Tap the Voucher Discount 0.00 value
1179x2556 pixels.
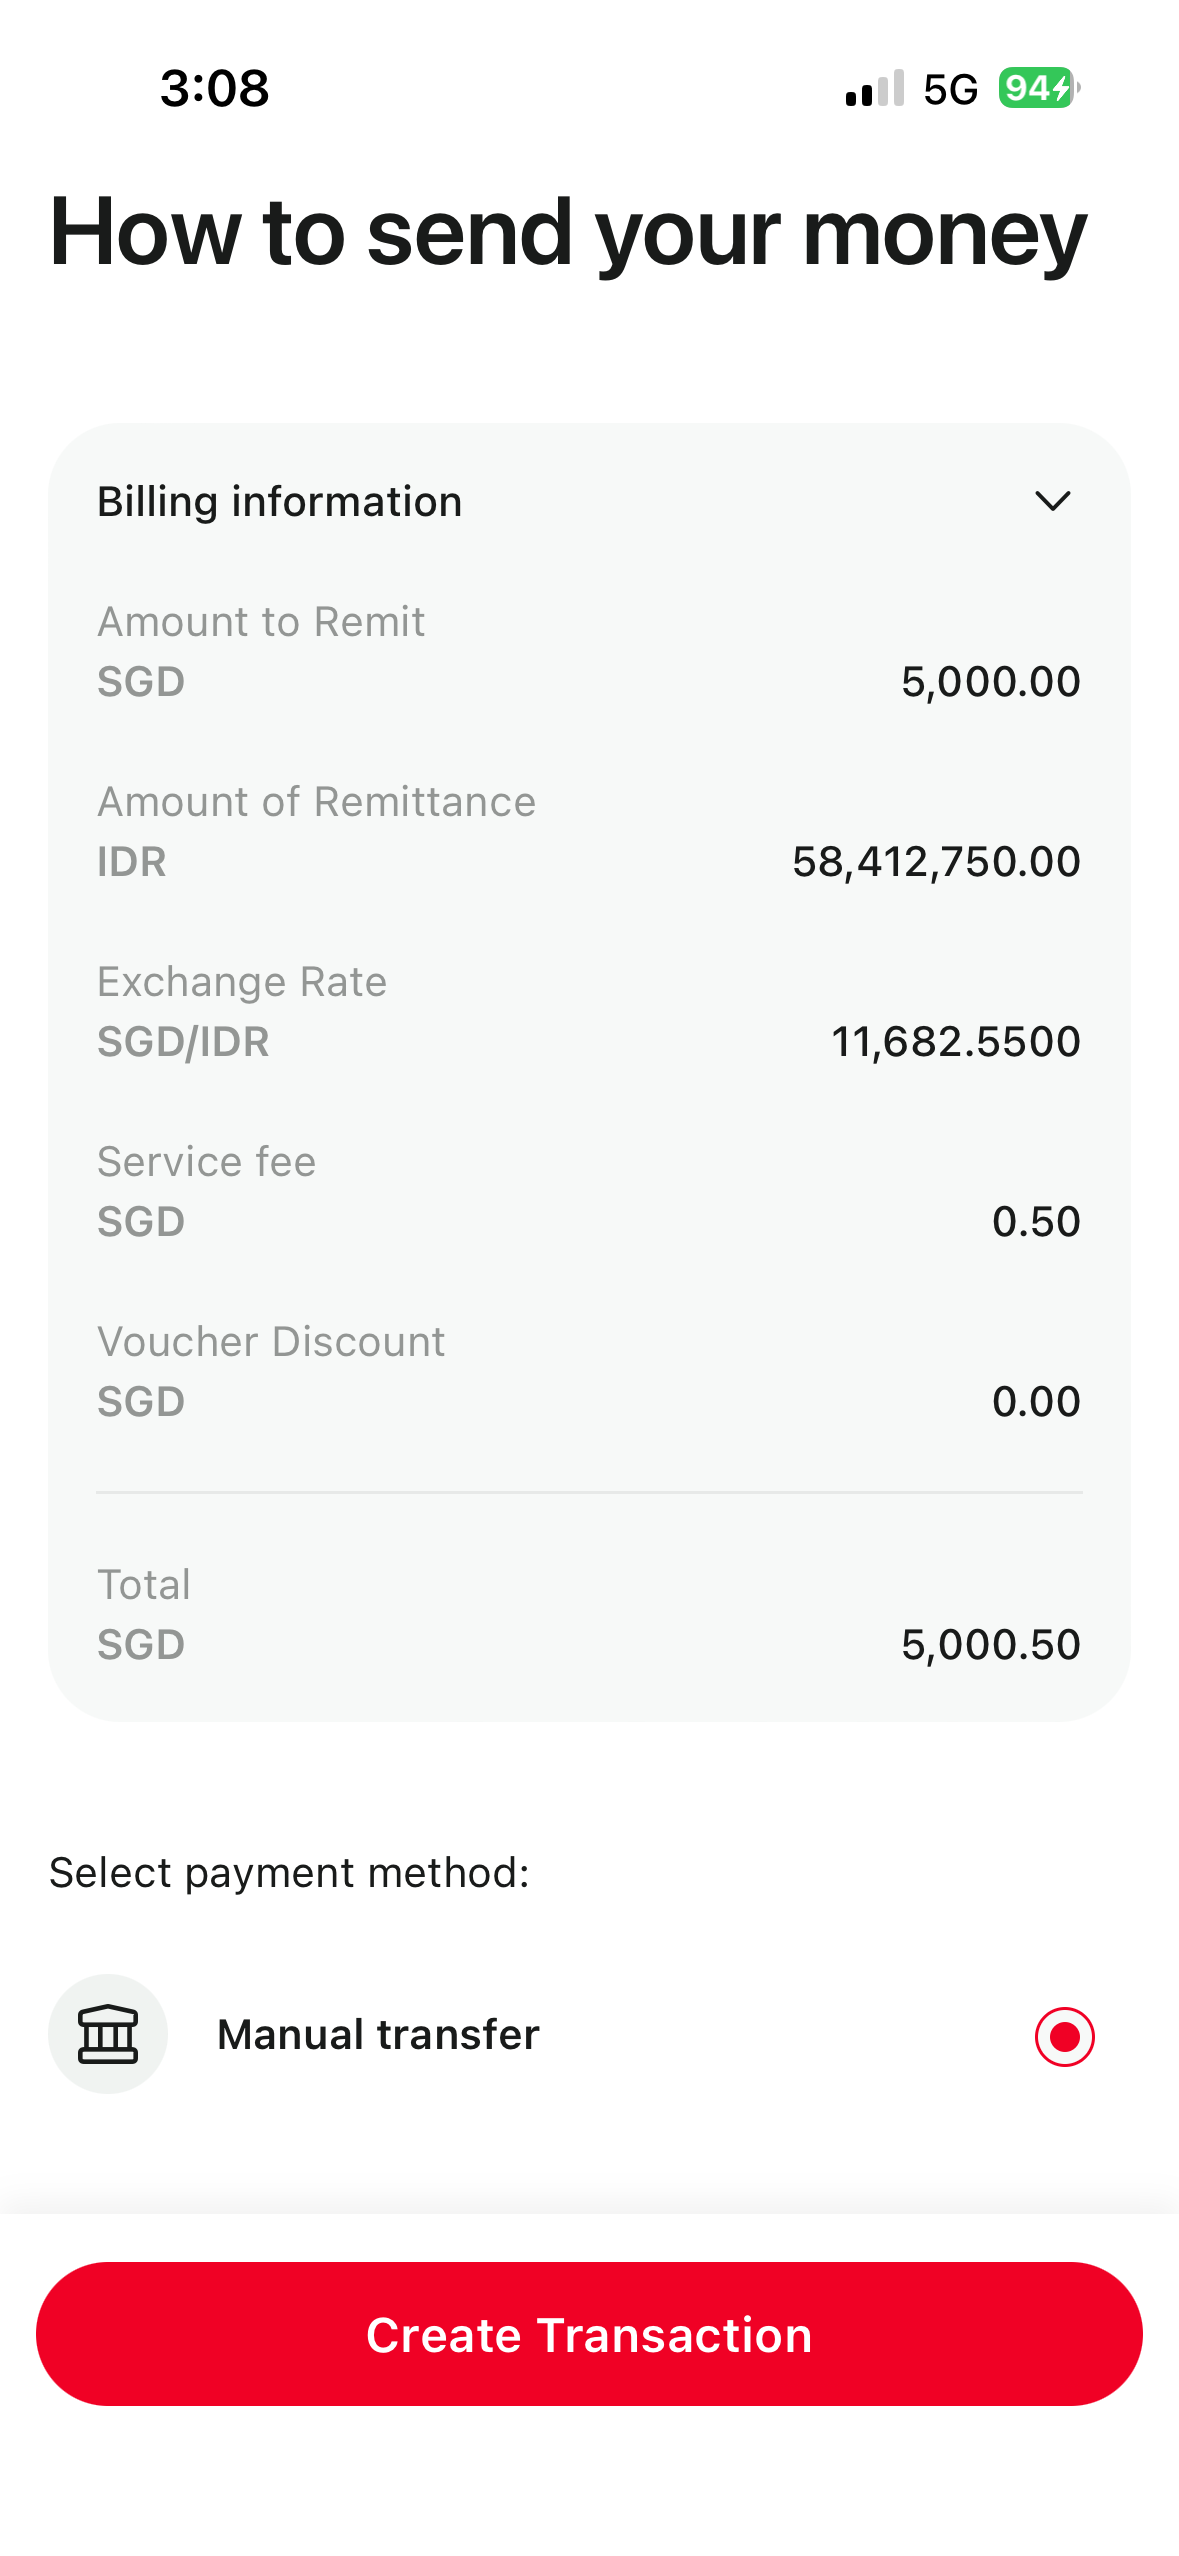click(x=1036, y=1402)
